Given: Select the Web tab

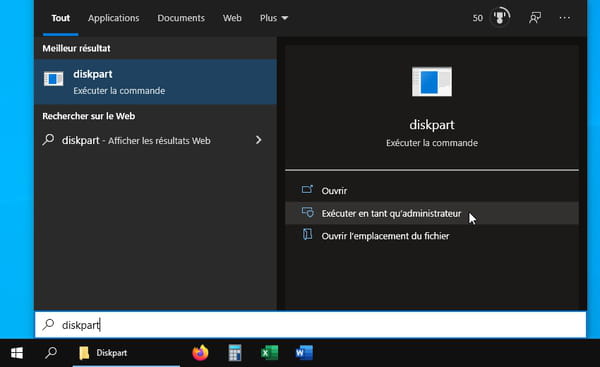Looking at the screenshot, I should point(232,18).
